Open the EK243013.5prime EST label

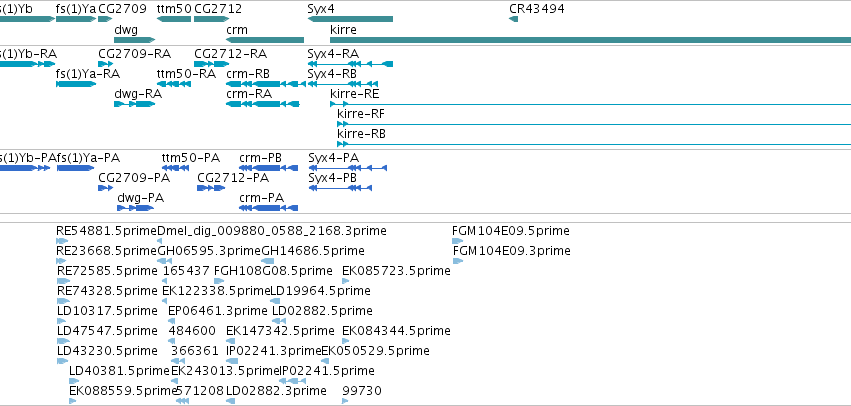coord(225,371)
